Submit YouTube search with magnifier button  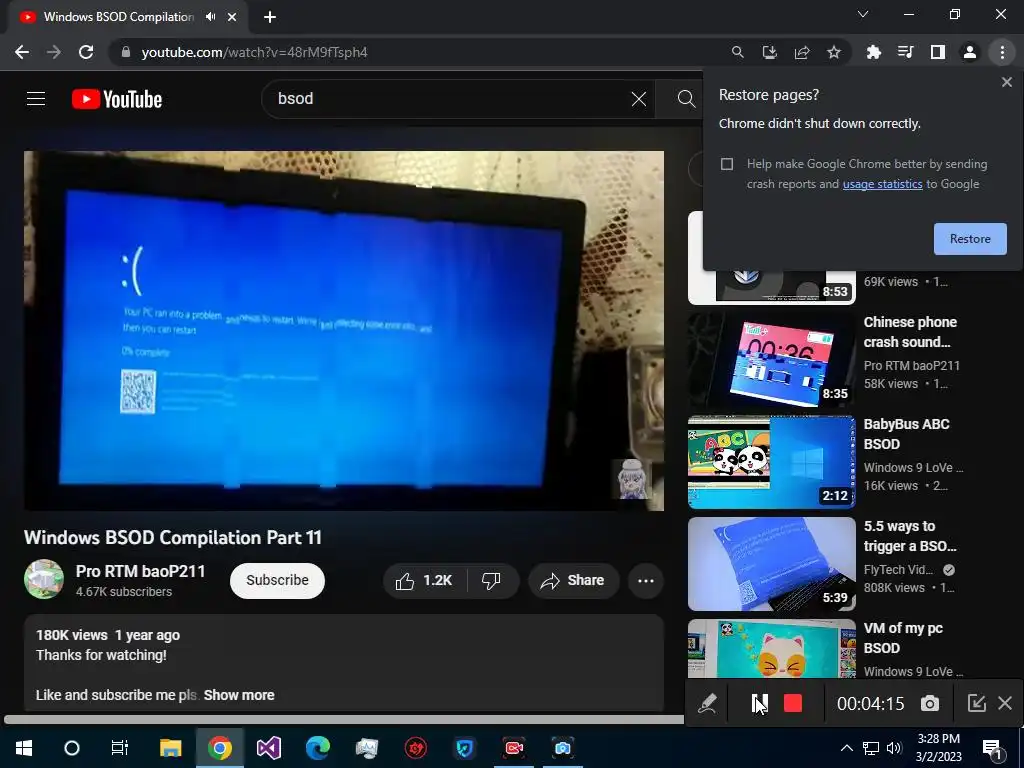[686, 99]
